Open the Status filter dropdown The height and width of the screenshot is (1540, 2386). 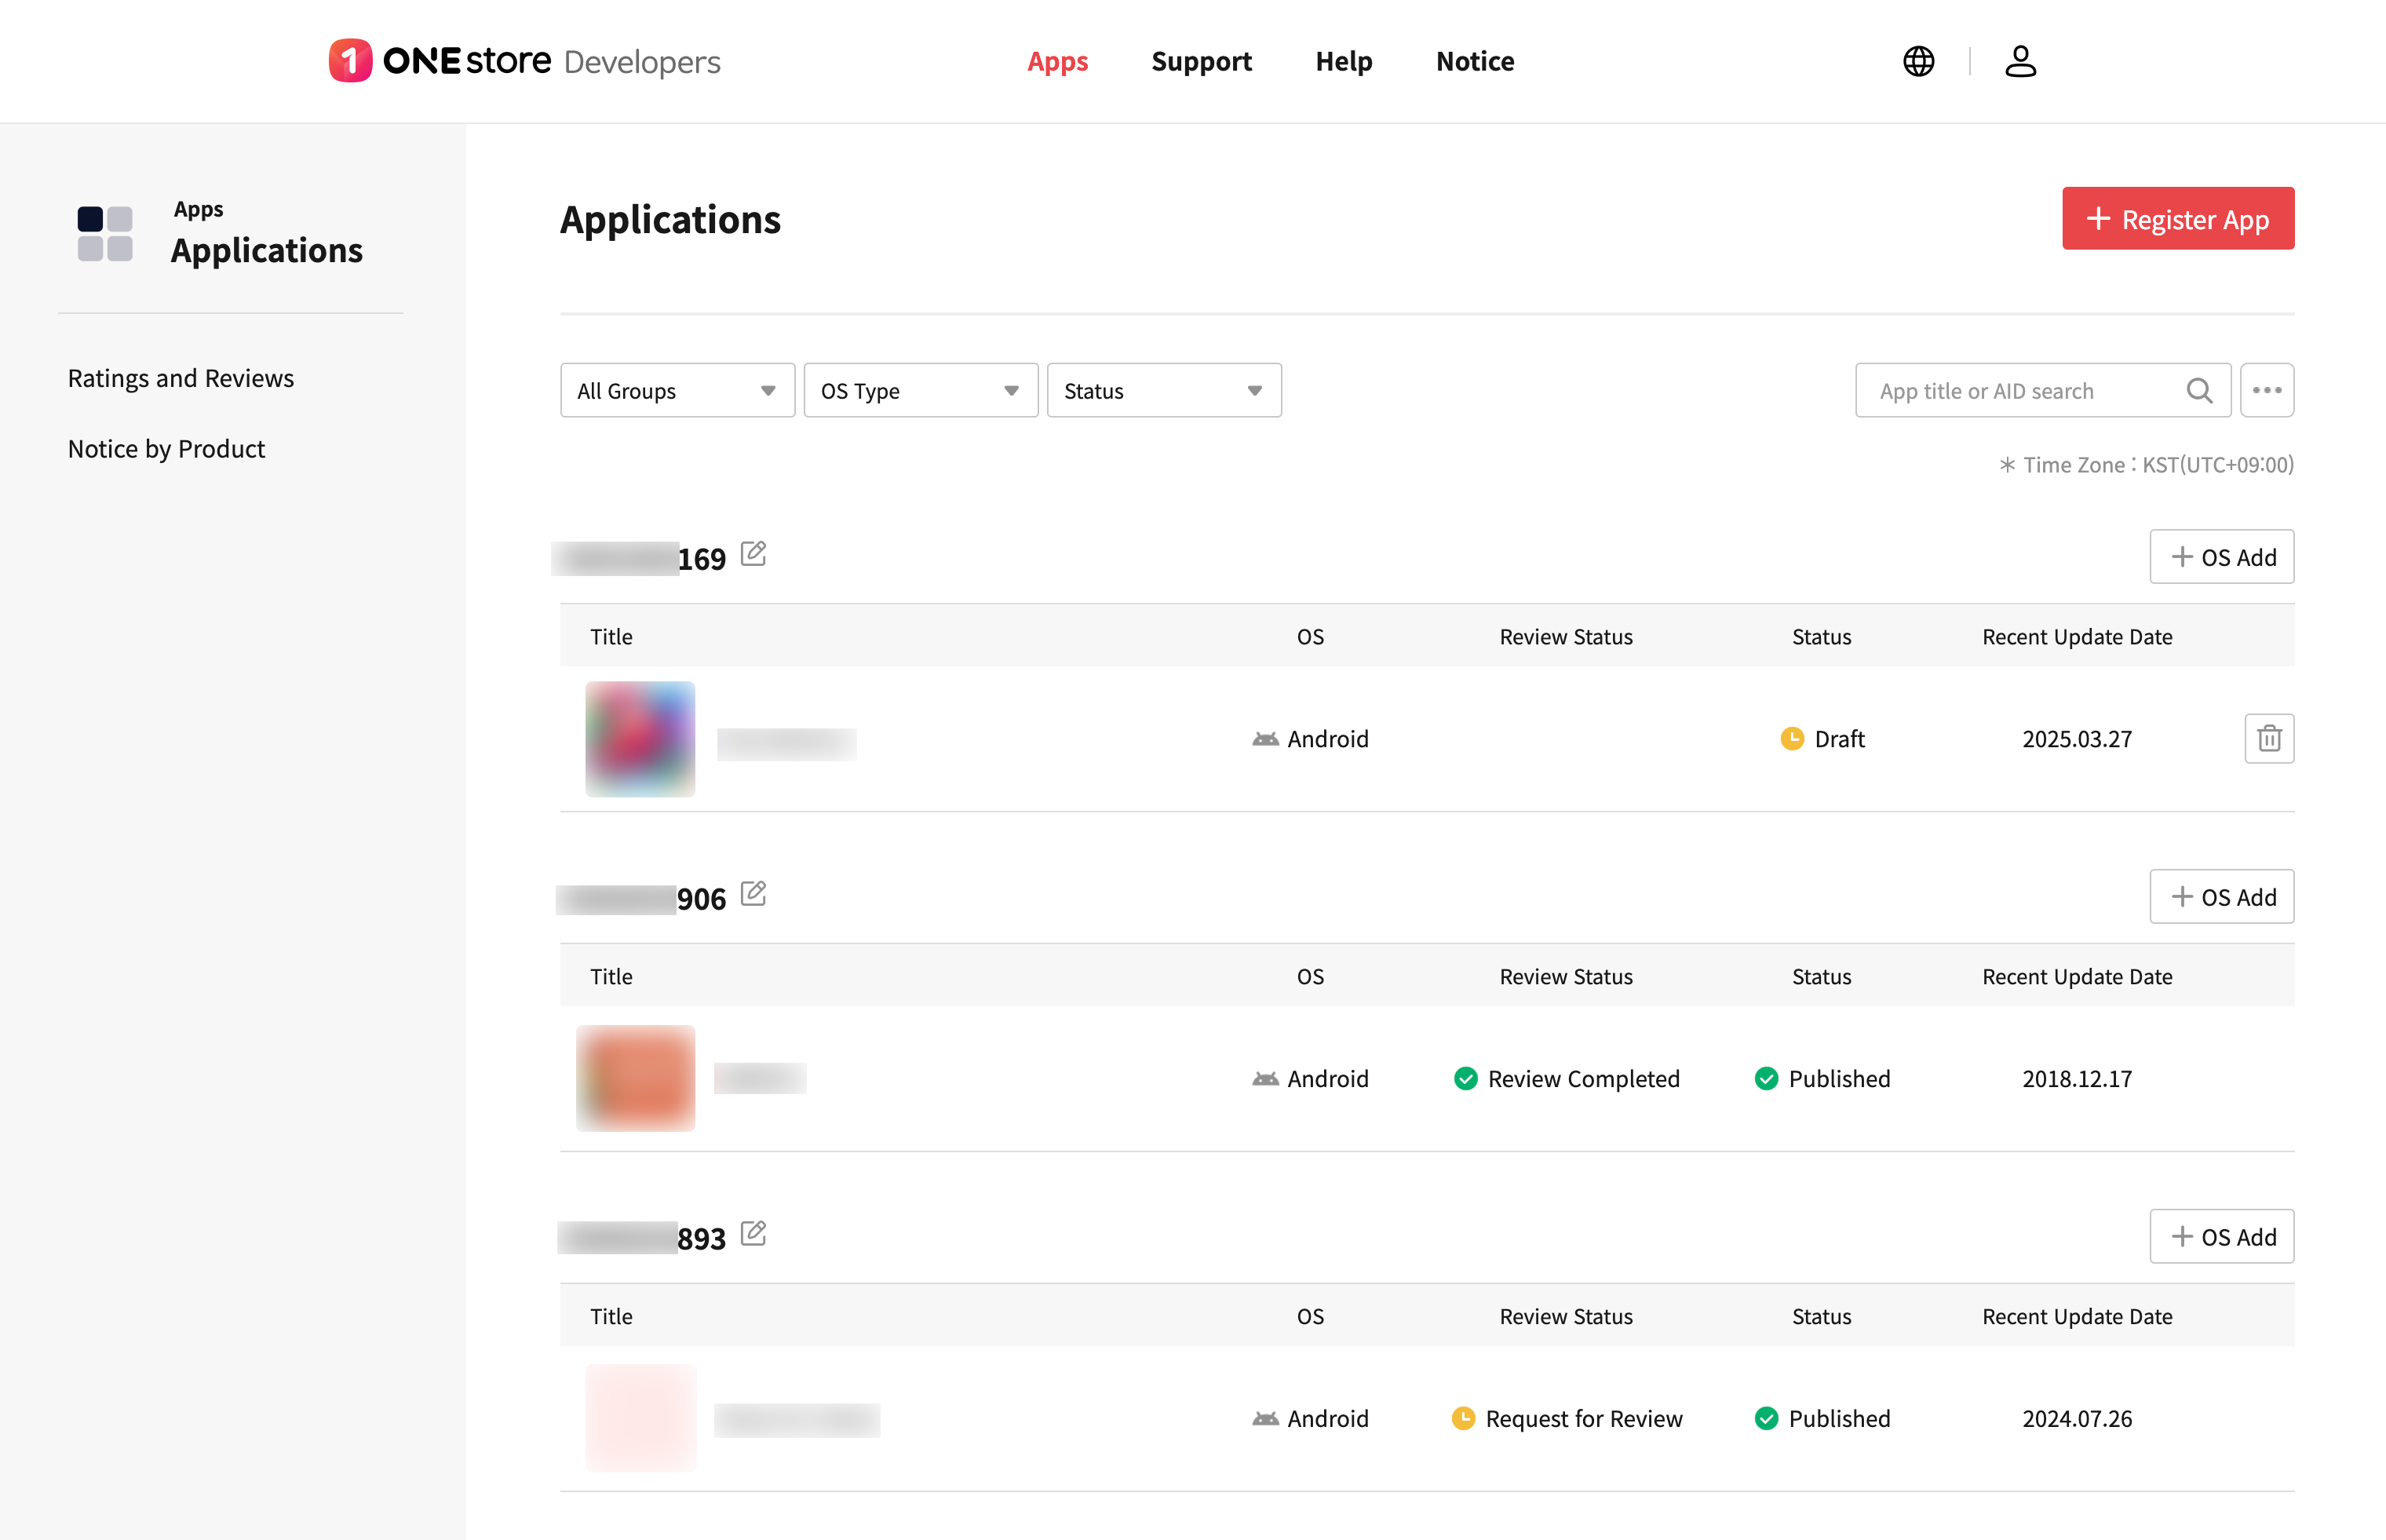(x=1163, y=391)
